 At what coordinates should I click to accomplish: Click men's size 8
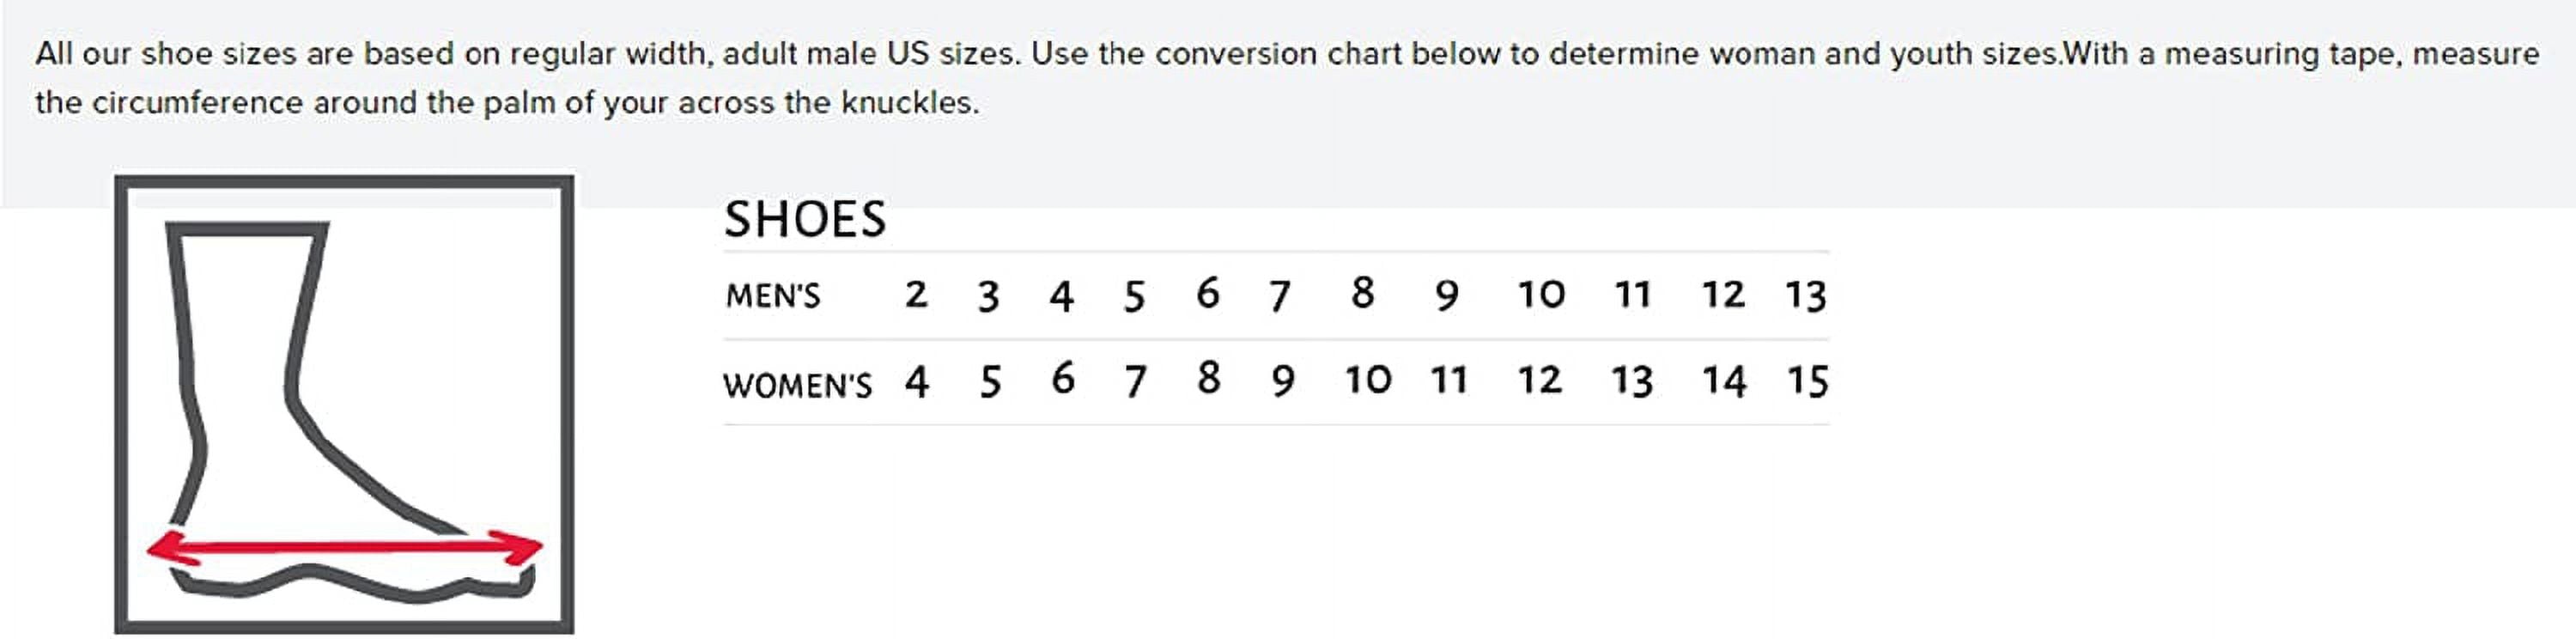[x=1362, y=294]
